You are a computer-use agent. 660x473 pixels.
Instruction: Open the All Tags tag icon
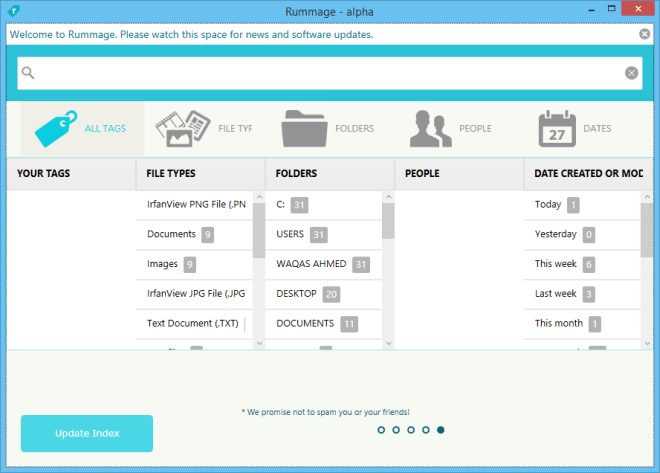point(56,128)
